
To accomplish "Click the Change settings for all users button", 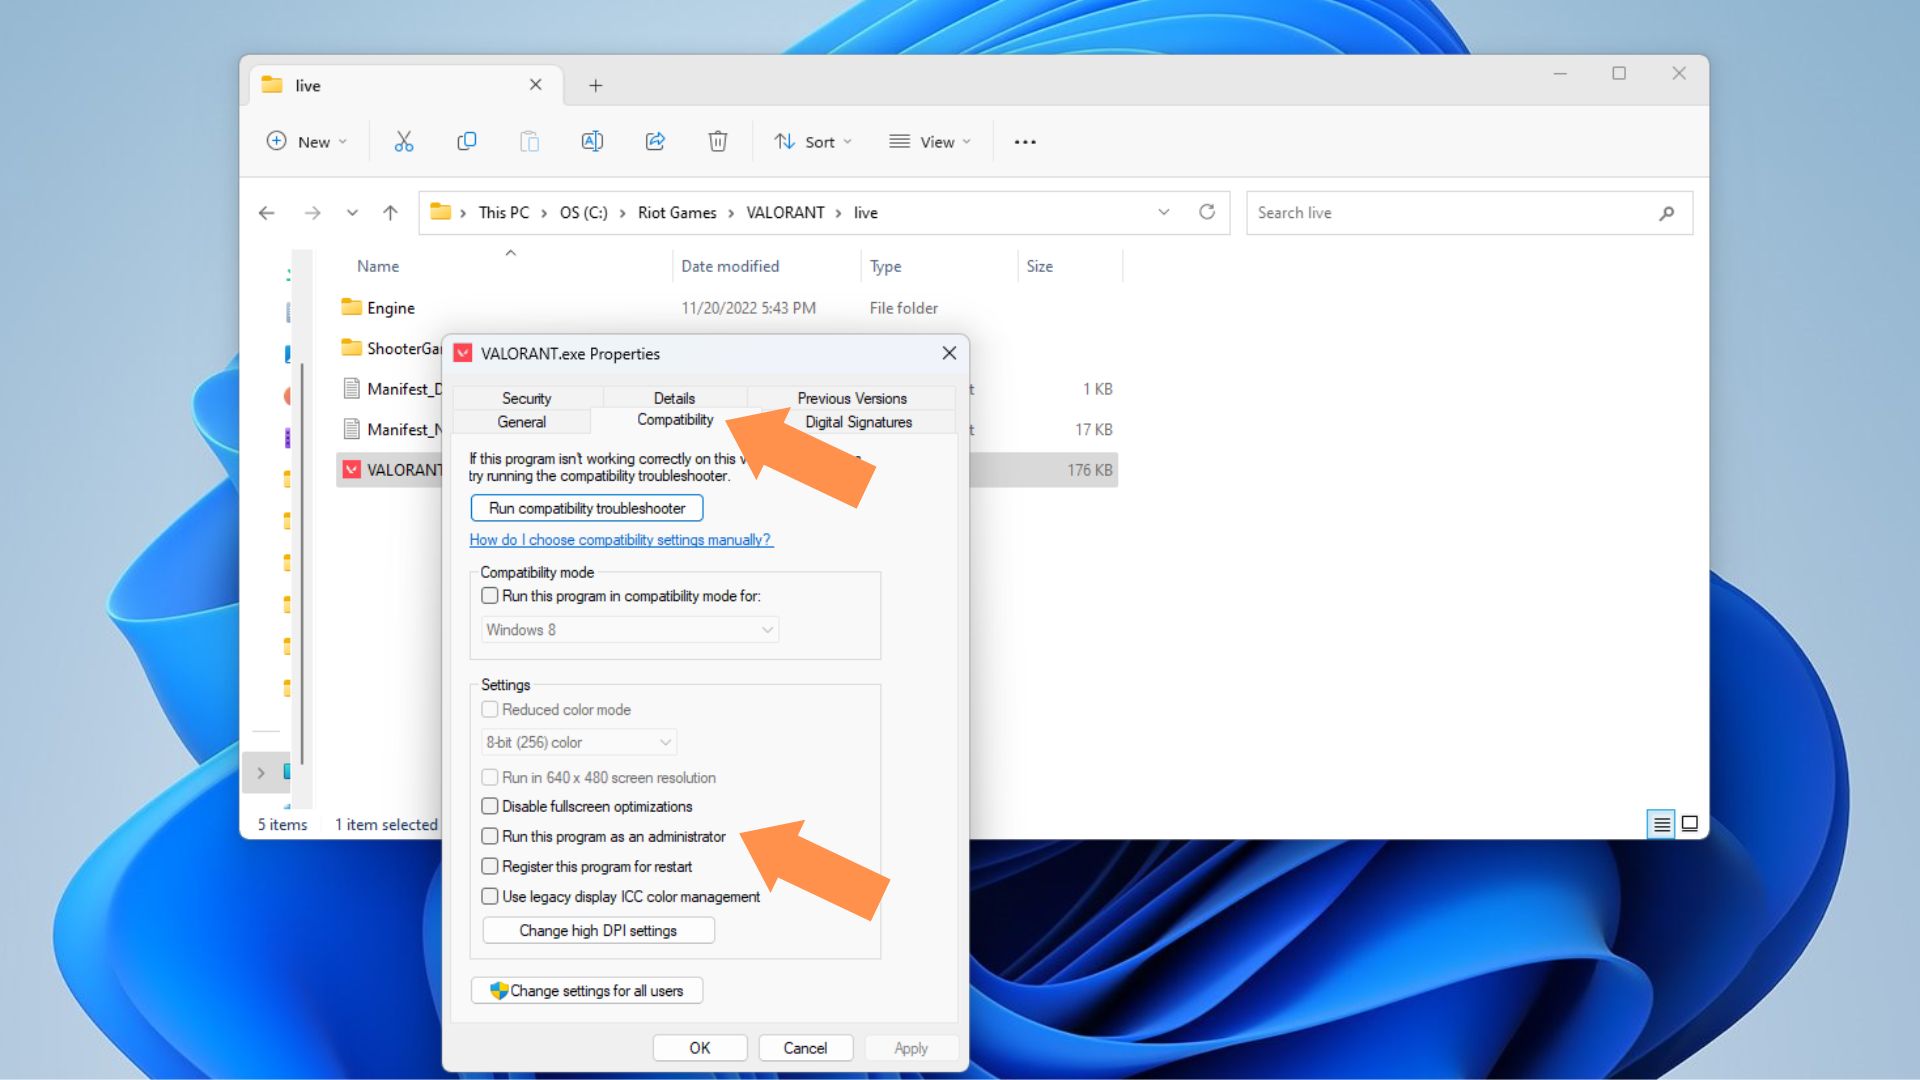I will 589,990.
